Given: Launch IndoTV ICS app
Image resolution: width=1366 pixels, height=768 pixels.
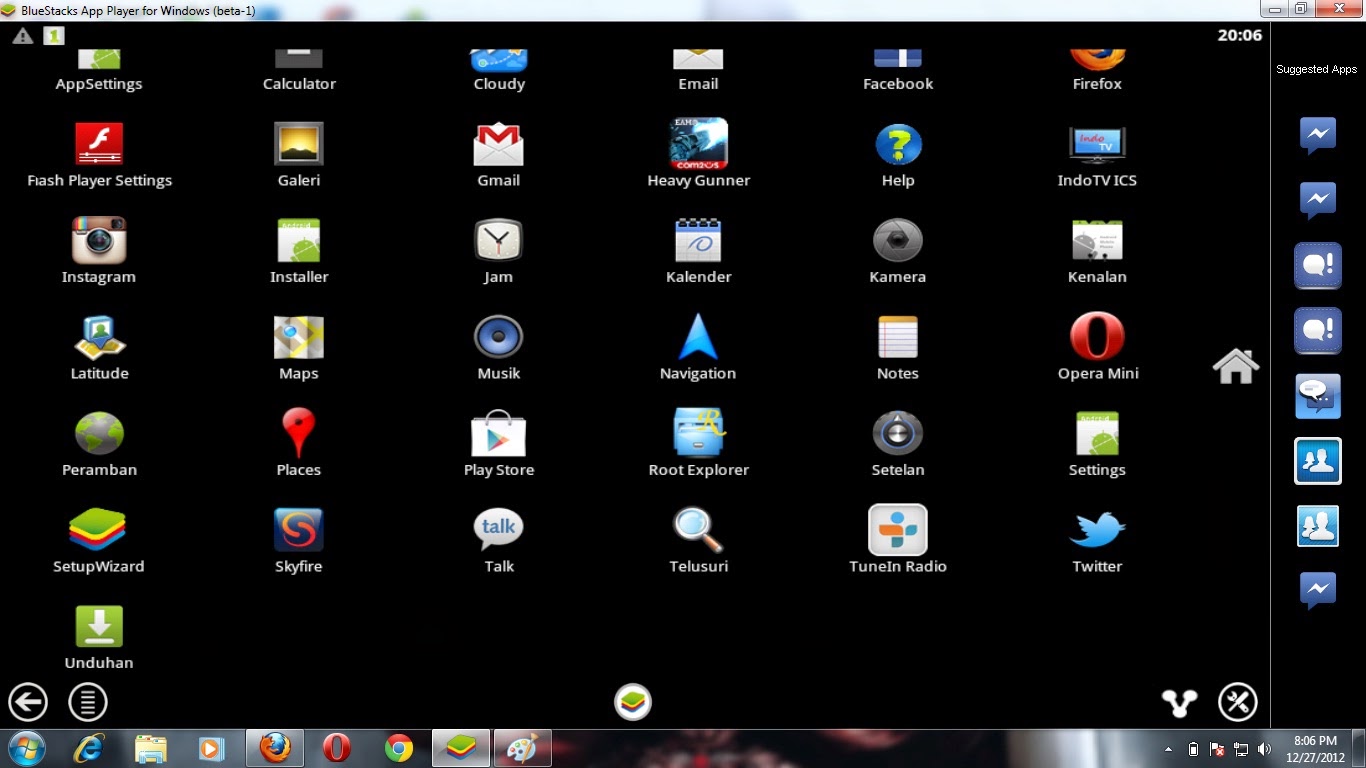Looking at the screenshot, I should pyautogui.click(x=1097, y=144).
